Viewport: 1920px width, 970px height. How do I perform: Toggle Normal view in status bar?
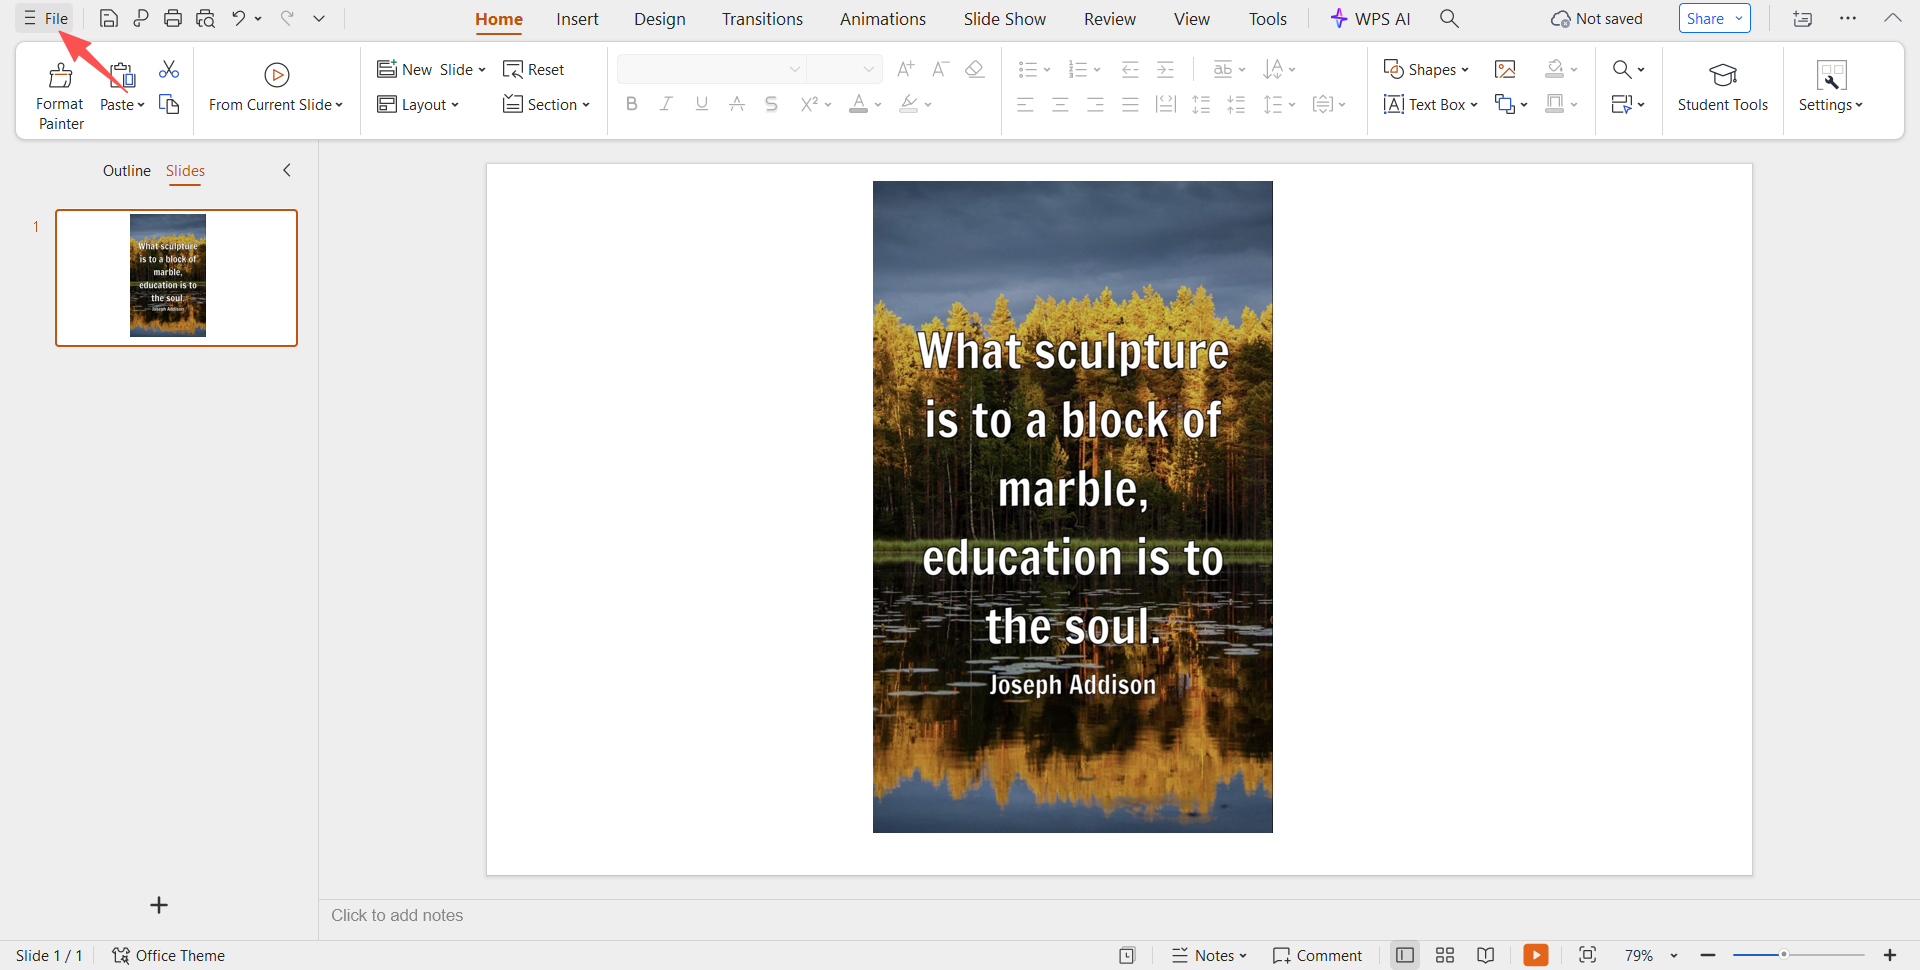1405,955
